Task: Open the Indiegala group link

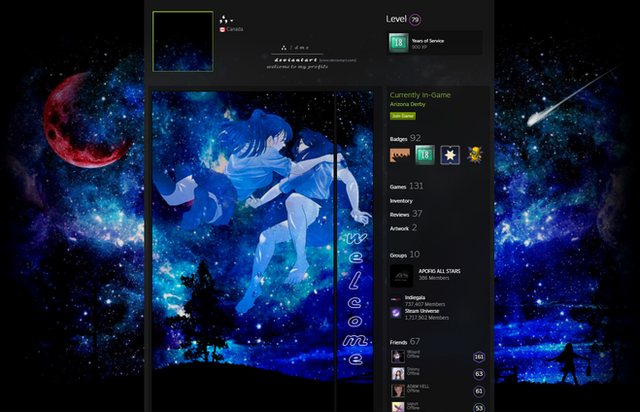Action: coord(415,298)
